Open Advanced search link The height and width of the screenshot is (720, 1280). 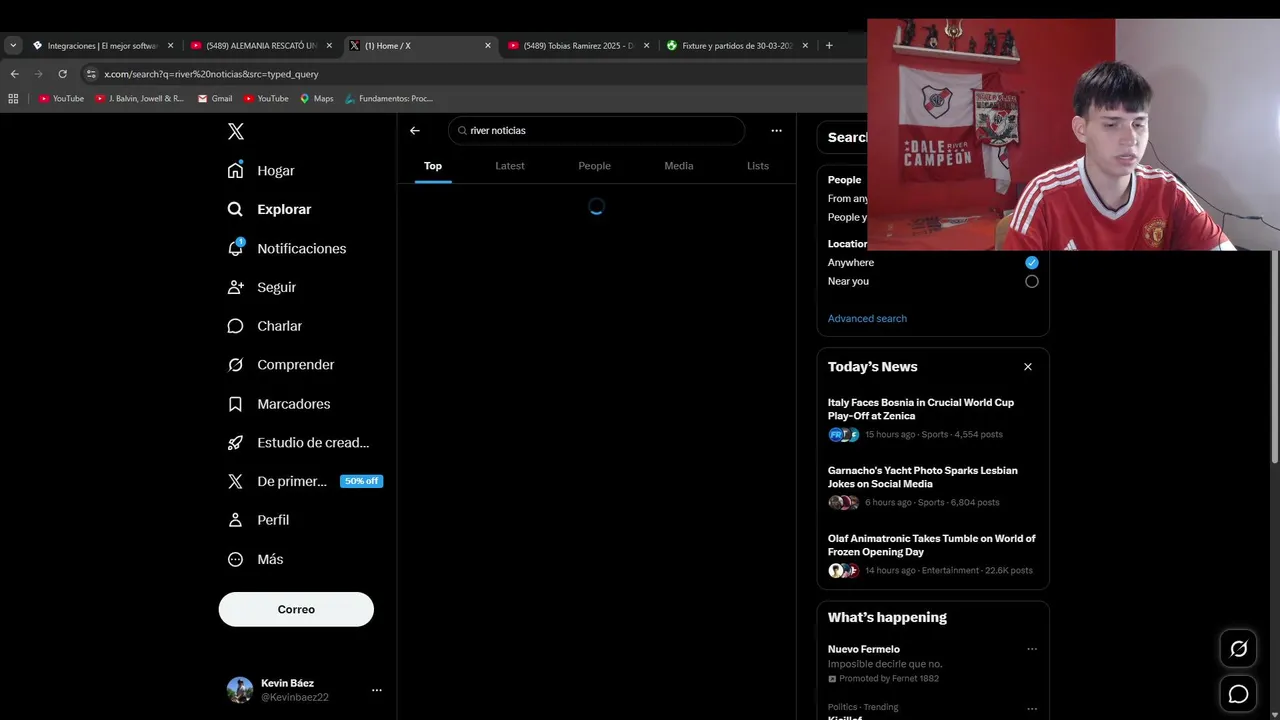[867, 318]
